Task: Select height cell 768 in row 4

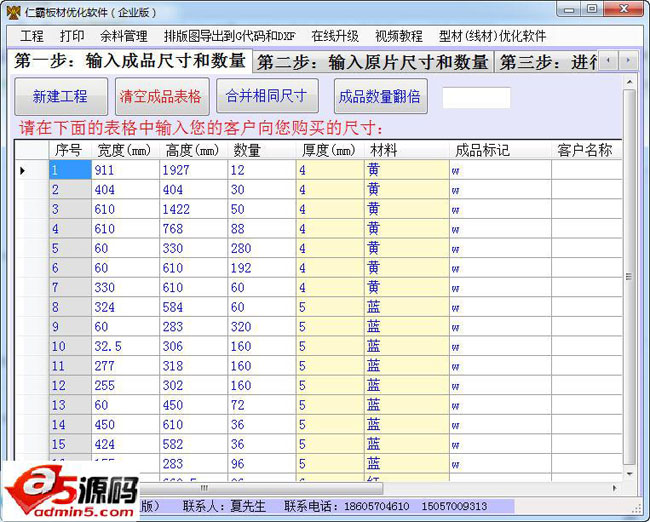Action: (193, 228)
